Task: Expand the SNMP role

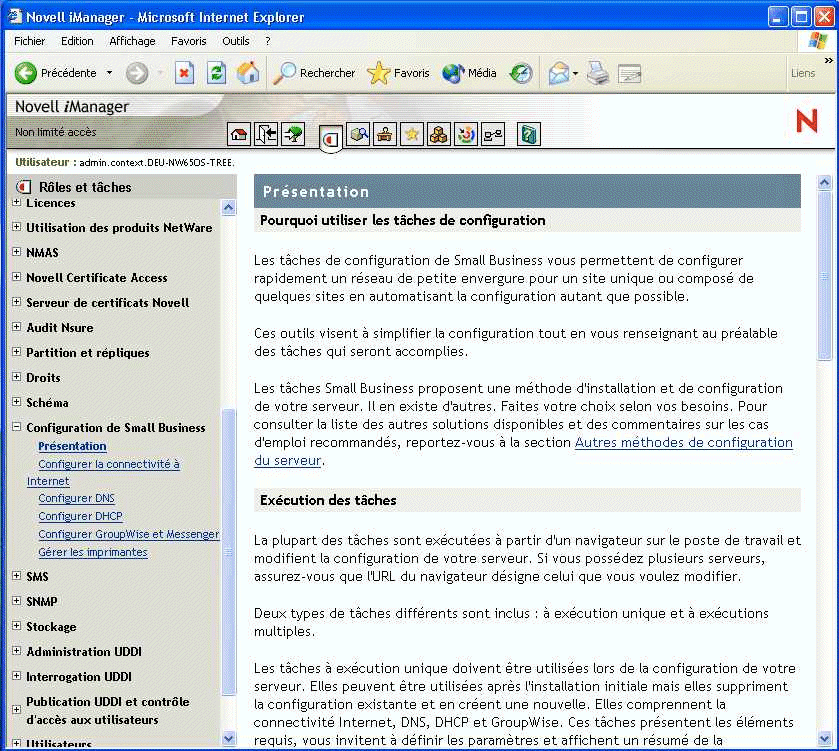Action: click(x=17, y=601)
